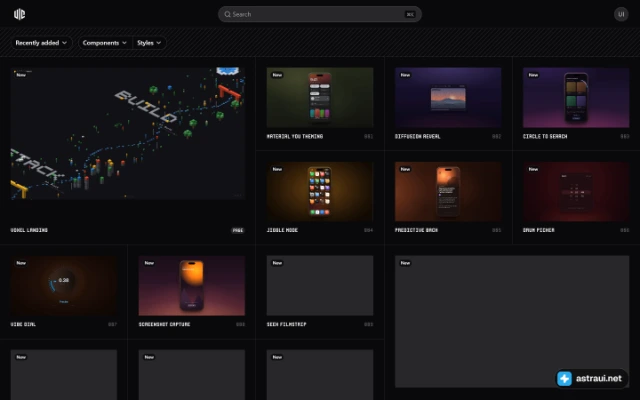
Task: Click the index number beside Material You Theming
Action: [368, 136]
